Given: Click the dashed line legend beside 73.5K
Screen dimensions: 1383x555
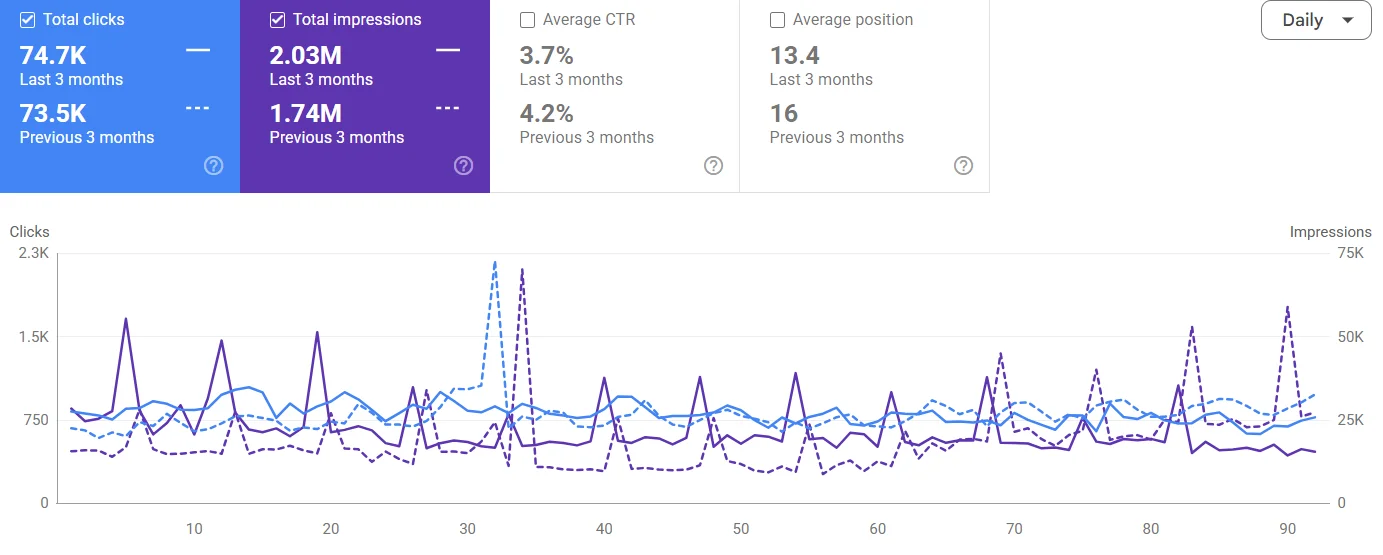Looking at the screenshot, I should point(198,107).
